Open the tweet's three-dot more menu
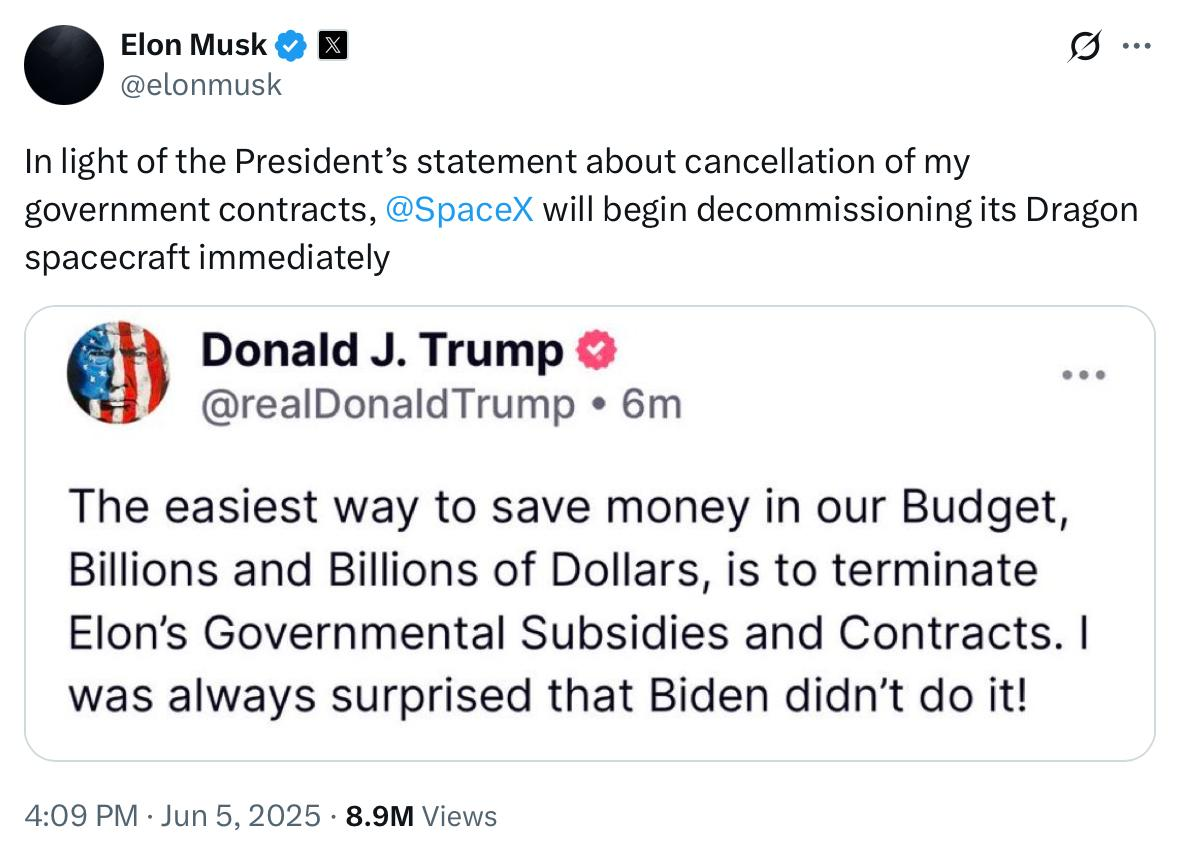Screen dimensions: 1185x862 tap(1136, 46)
